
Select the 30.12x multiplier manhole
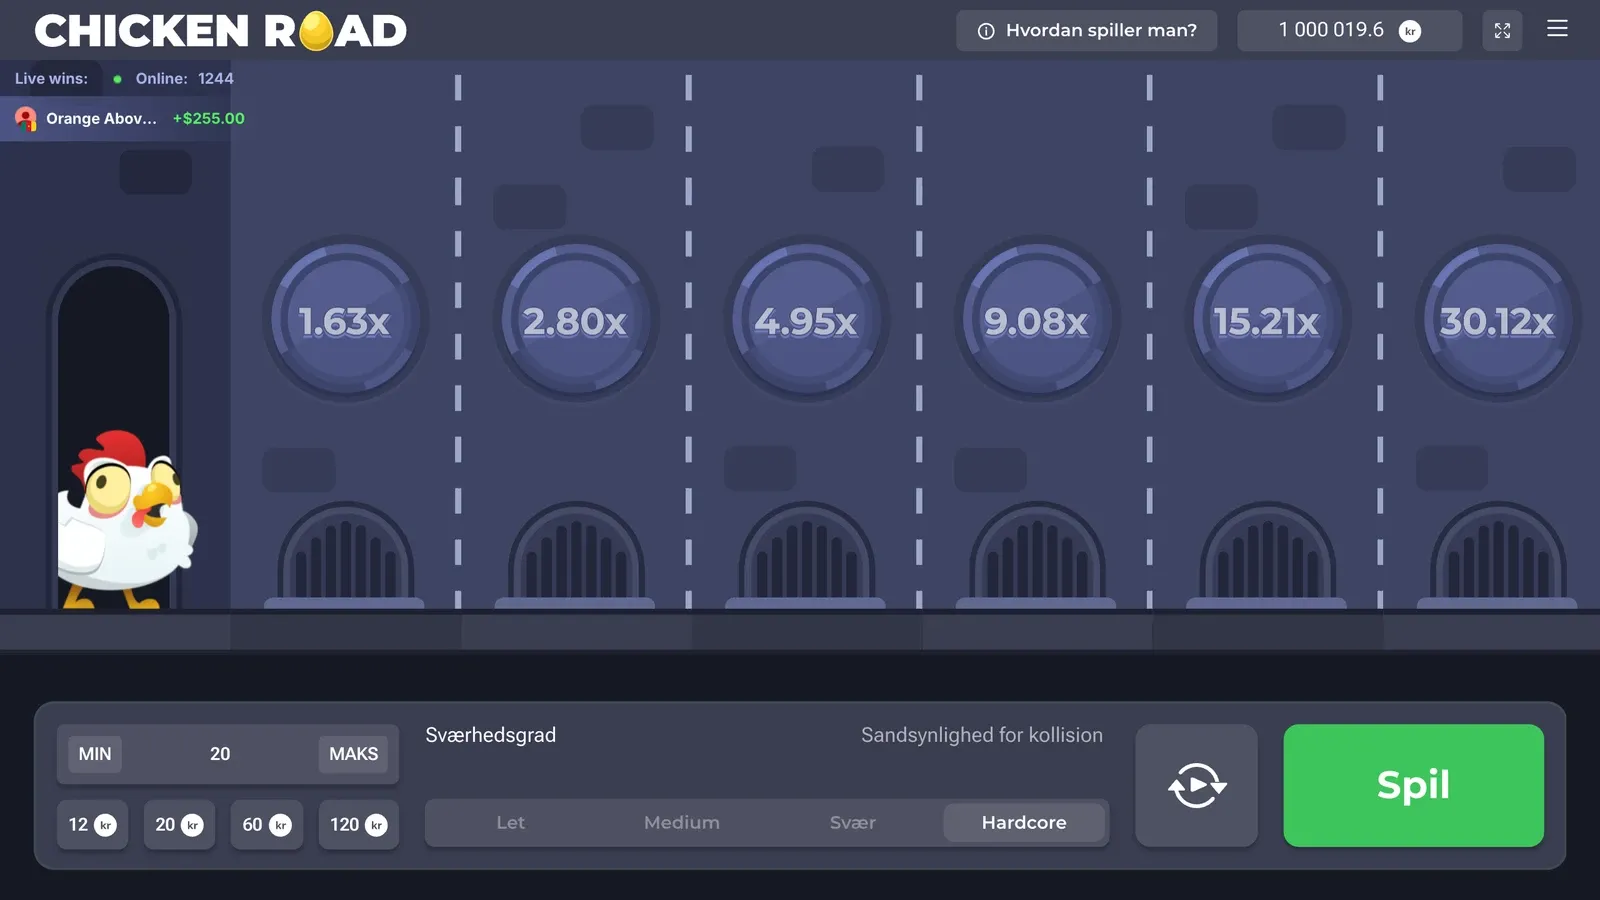coord(1497,320)
